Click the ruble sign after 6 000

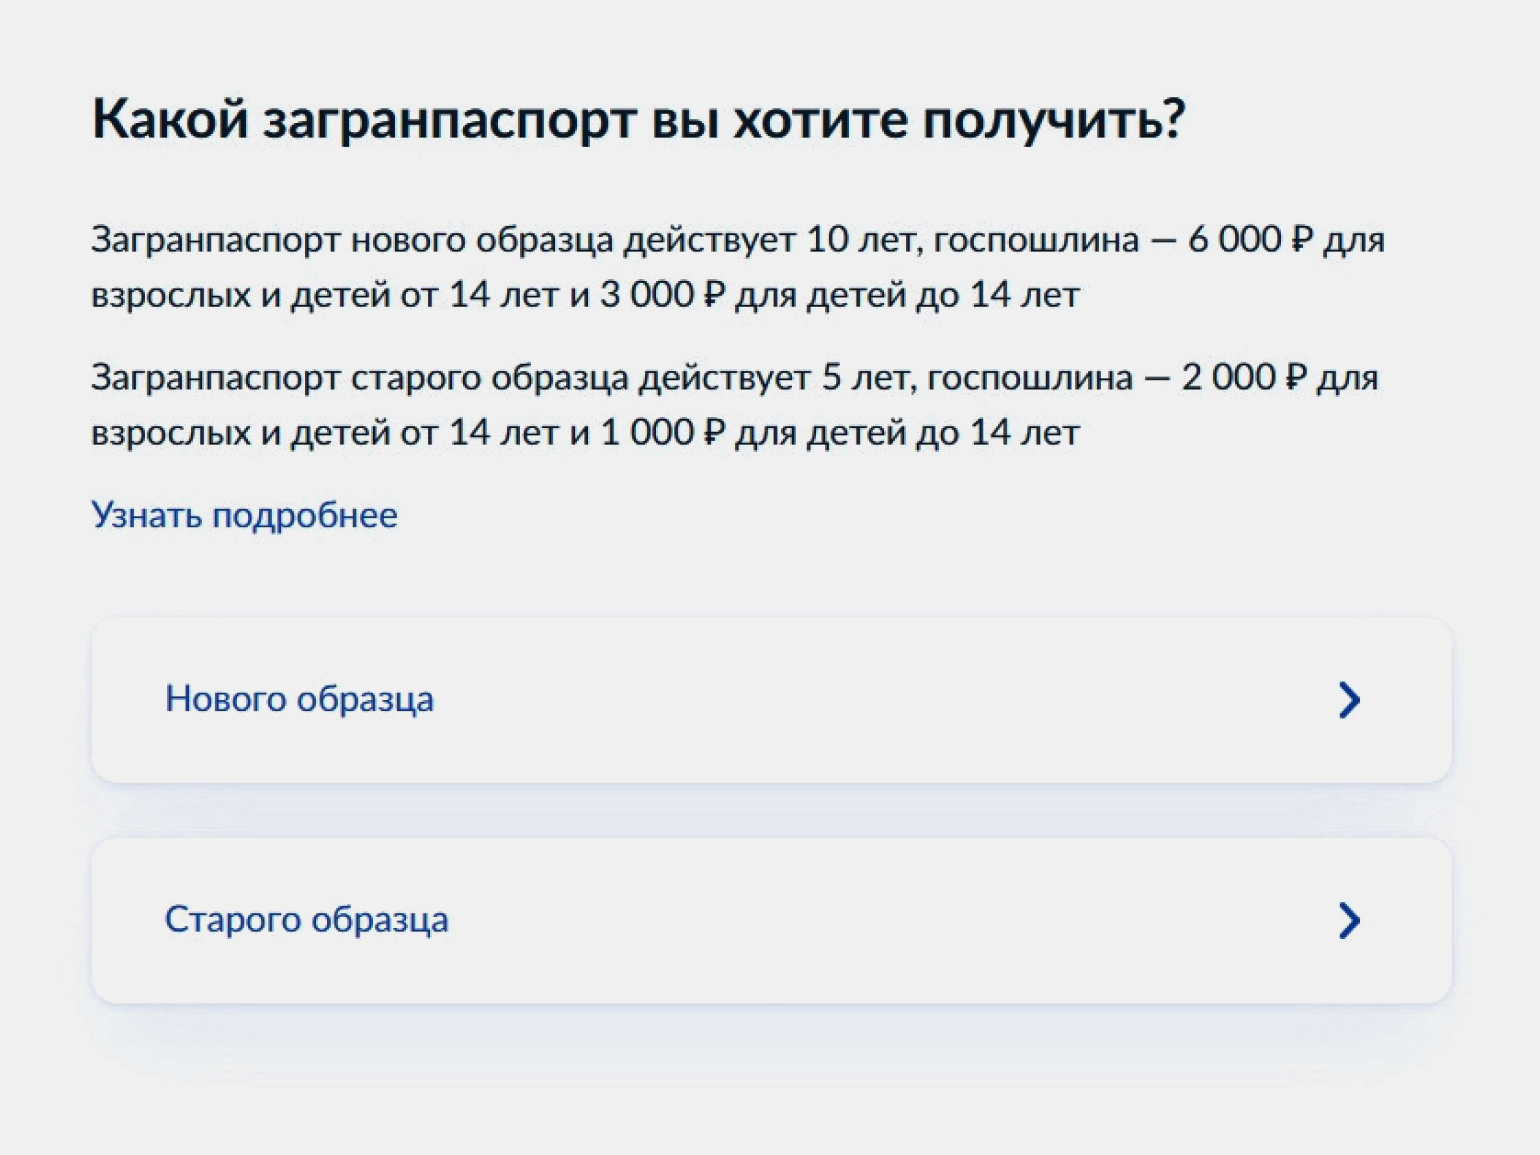coord(1302,240)
